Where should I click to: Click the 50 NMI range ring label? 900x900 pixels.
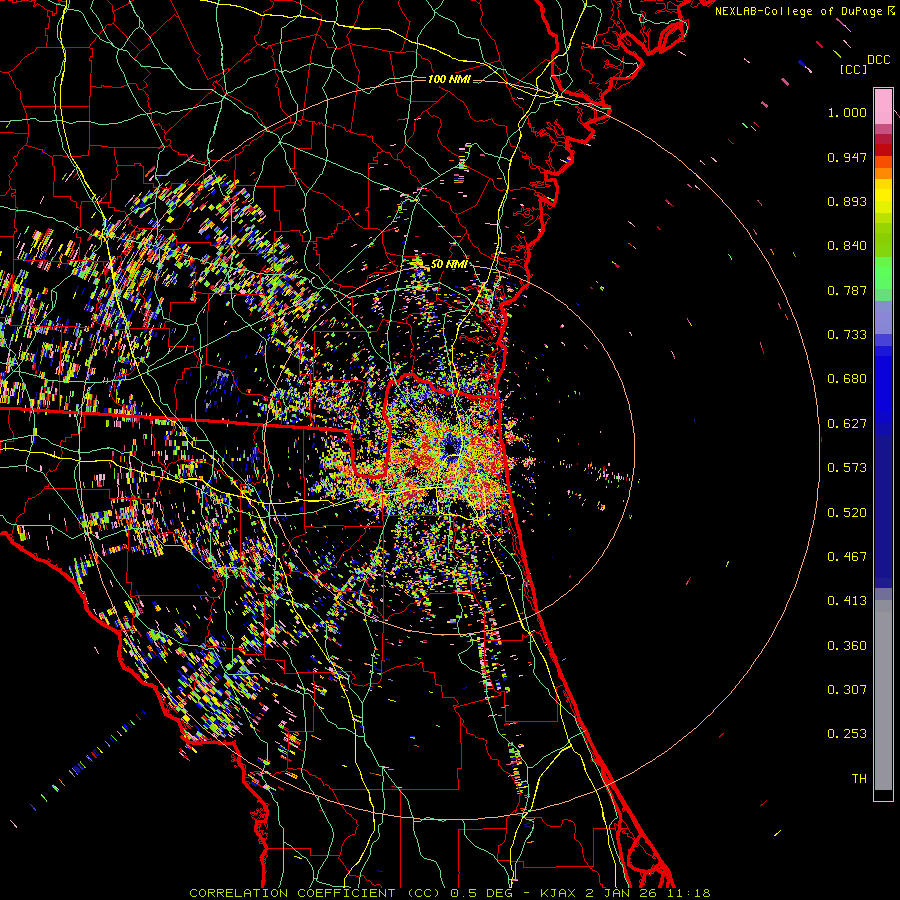[x=449, y=265]
